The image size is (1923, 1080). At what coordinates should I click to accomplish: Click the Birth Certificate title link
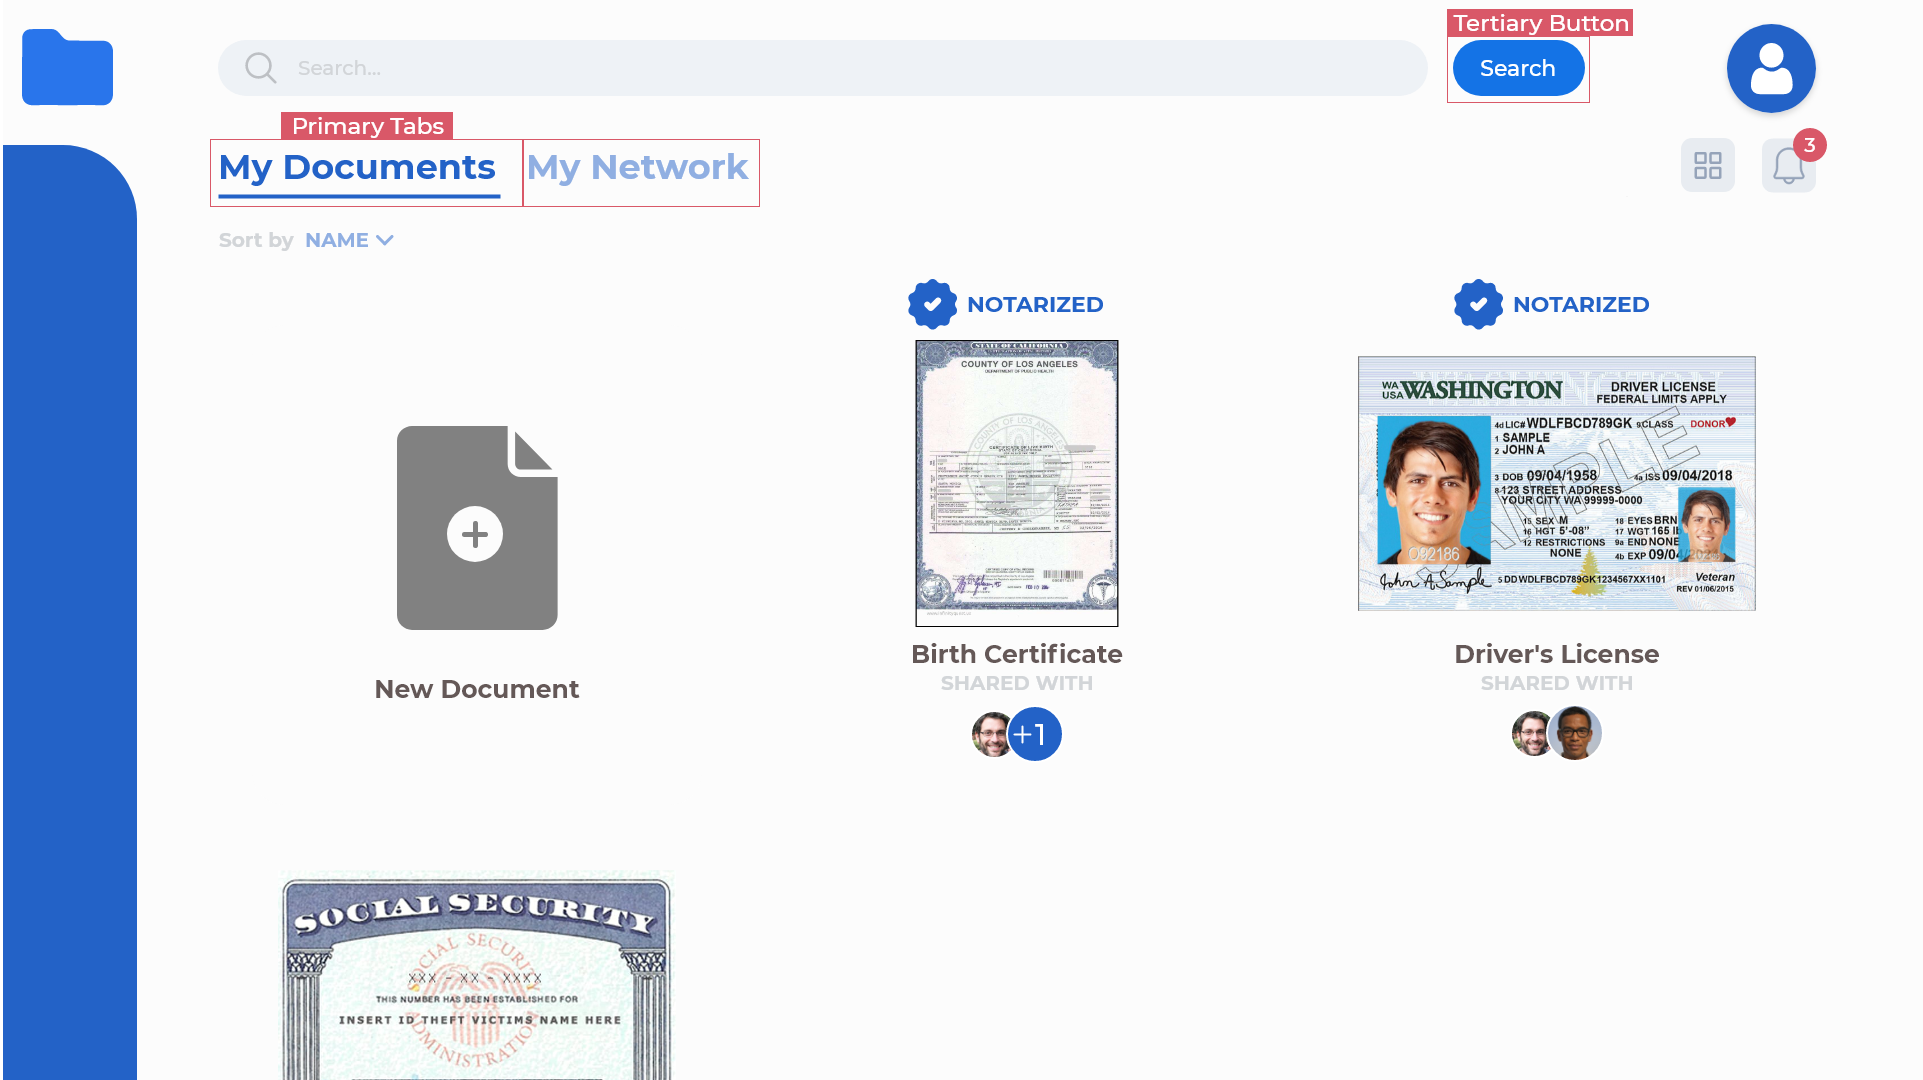(1016, 654)
